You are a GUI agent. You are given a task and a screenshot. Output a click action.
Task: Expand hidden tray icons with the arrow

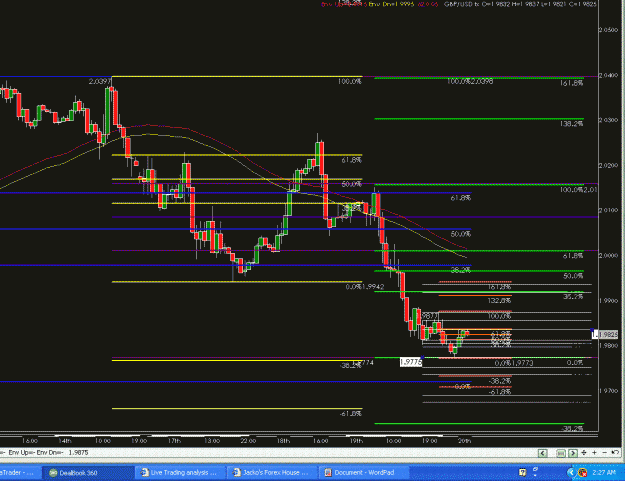point(571,473)
